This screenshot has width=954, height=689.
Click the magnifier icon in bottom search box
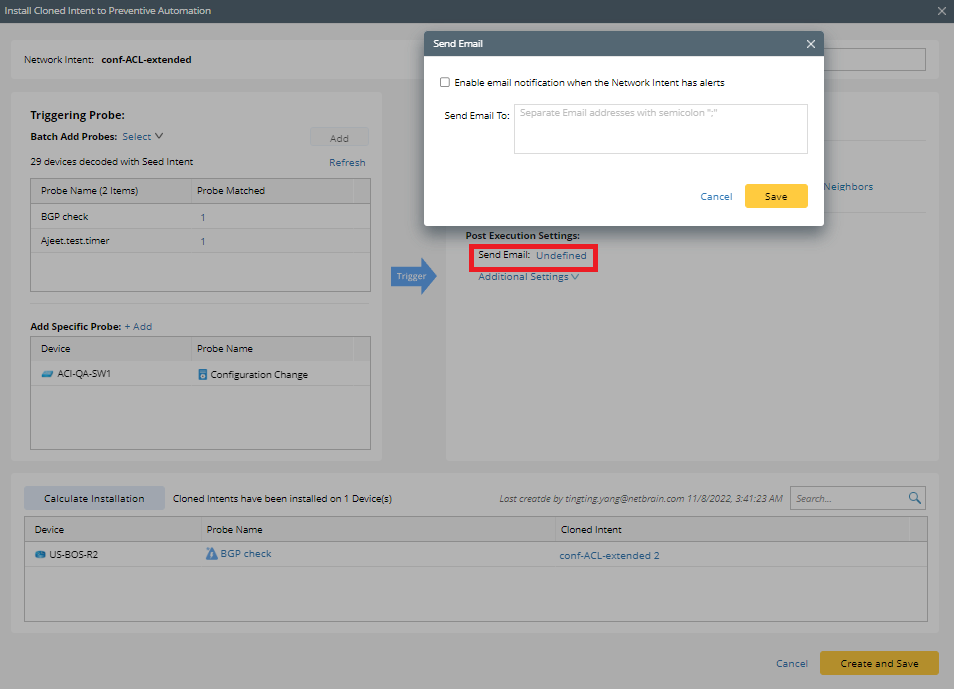(914, 497)
